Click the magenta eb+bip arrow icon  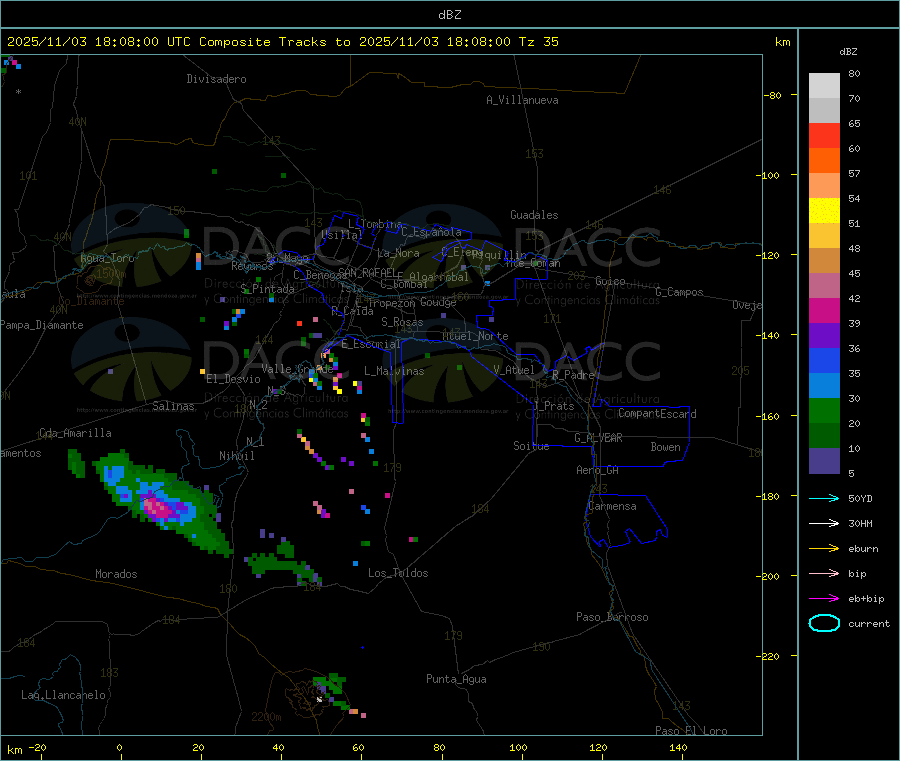pyautogui.click(x=824, y=598)
